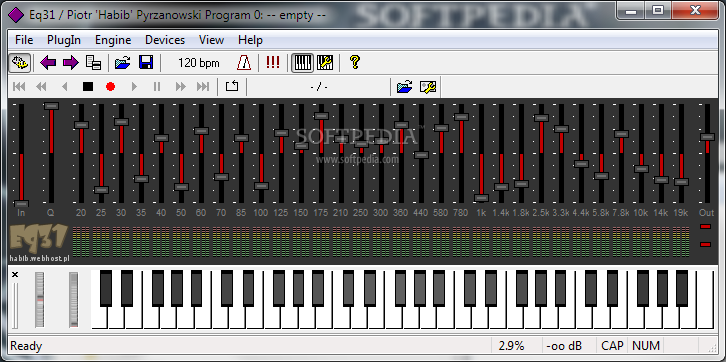726x362 pixels.
Task: Click the red triple exclamation panic icon
Action: tap(273, 62)
